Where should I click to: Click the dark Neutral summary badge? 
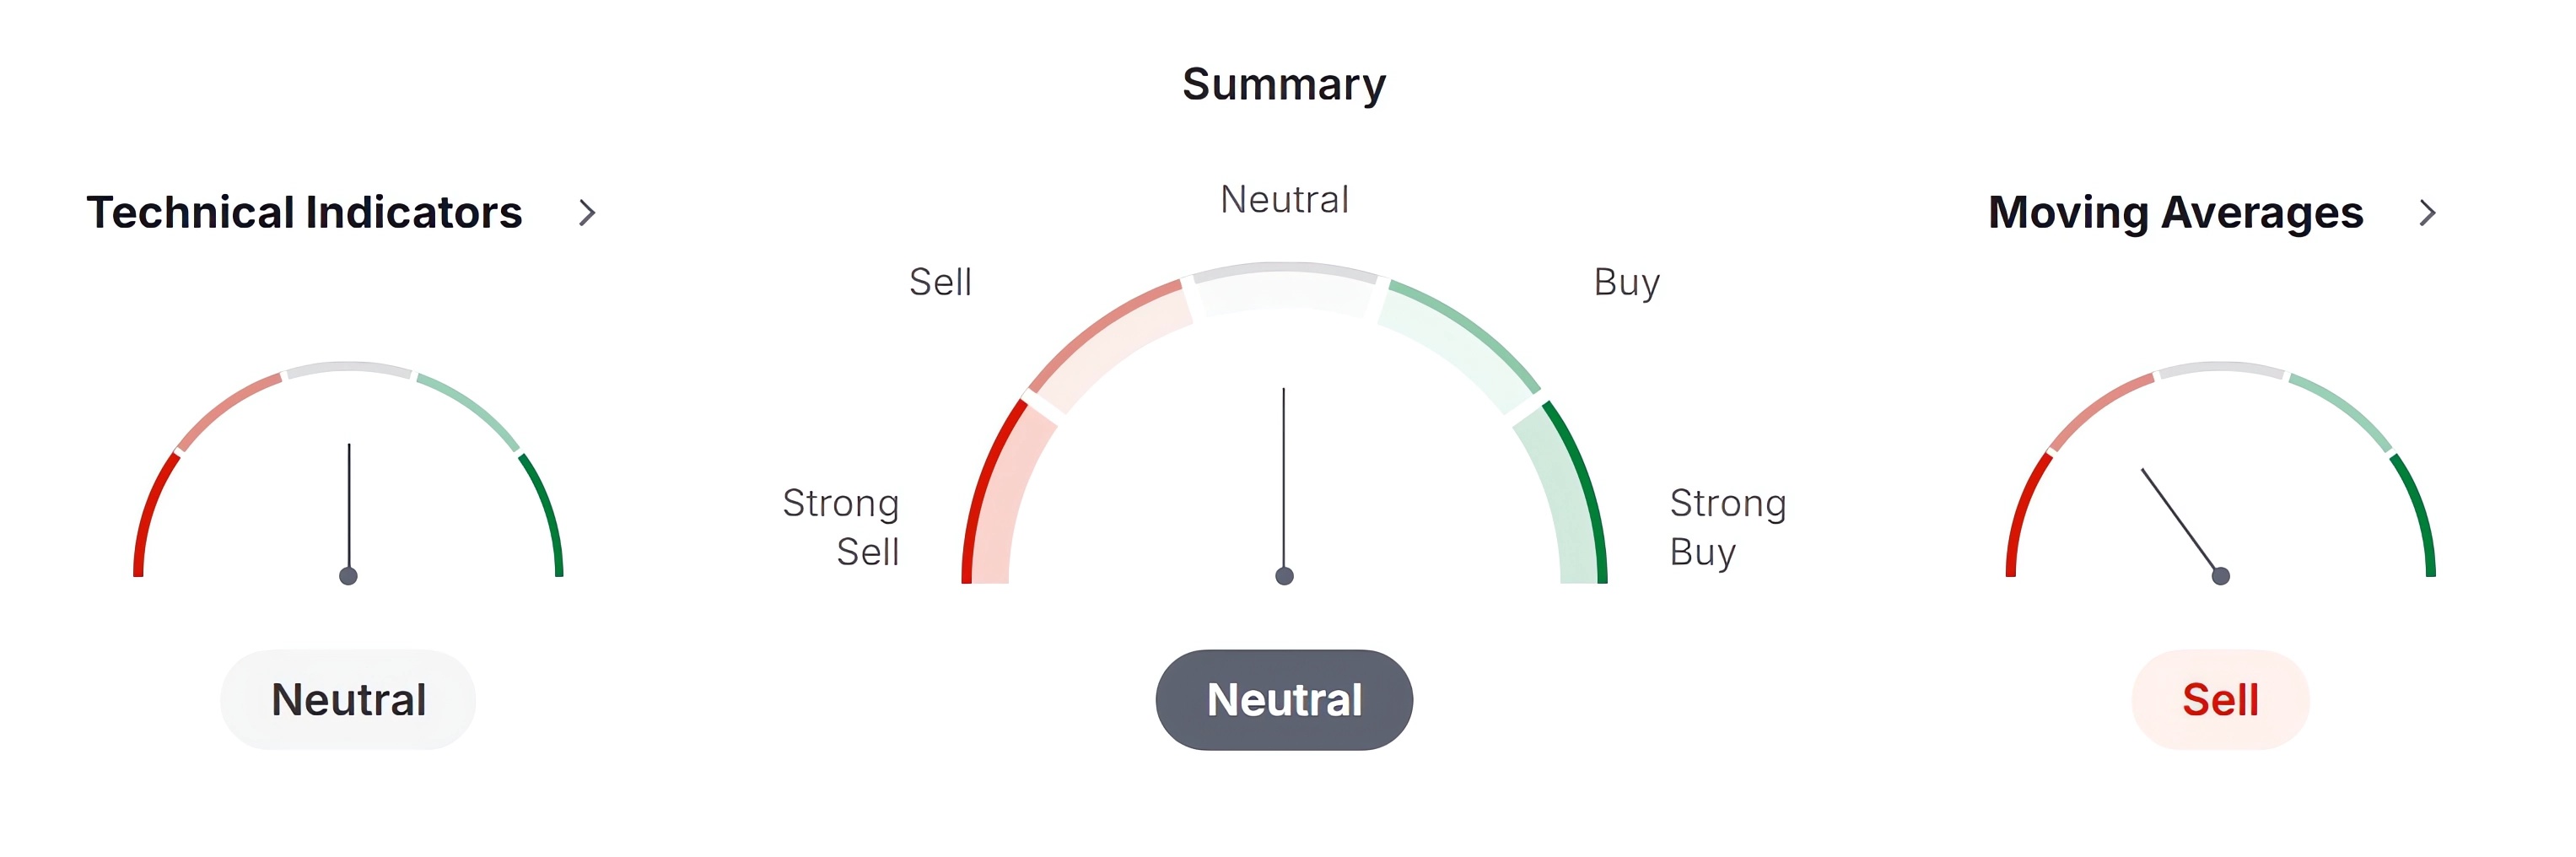click(x=1284, y=700)
